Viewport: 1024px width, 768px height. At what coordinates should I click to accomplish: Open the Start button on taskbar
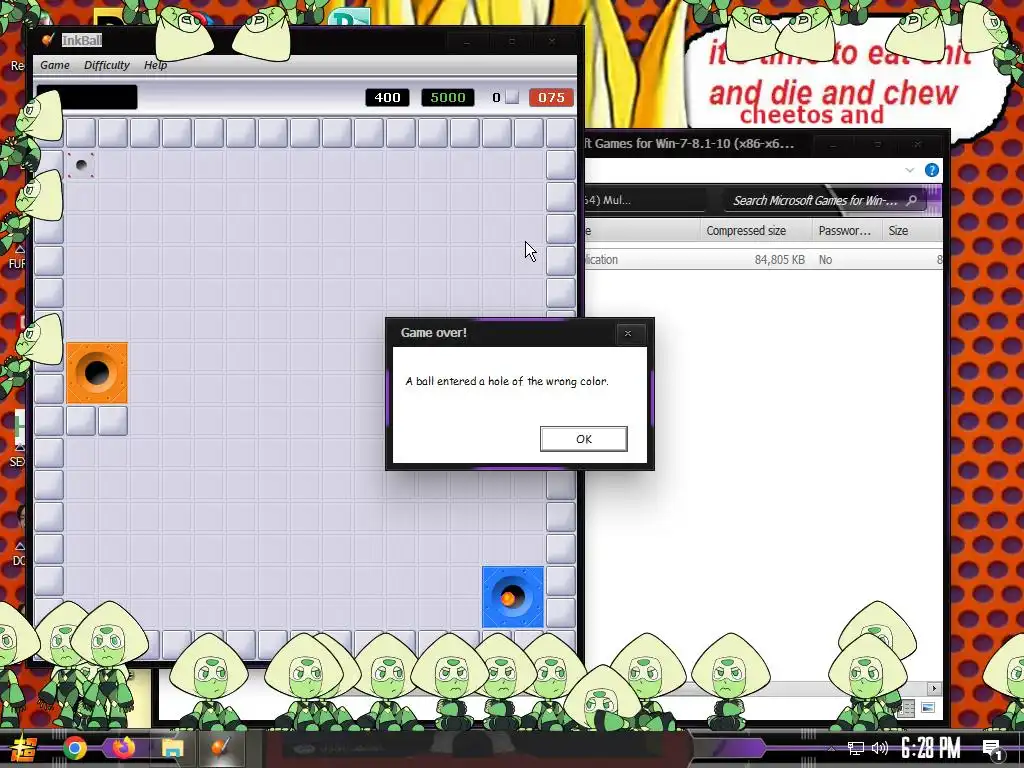tap(24, 748)
